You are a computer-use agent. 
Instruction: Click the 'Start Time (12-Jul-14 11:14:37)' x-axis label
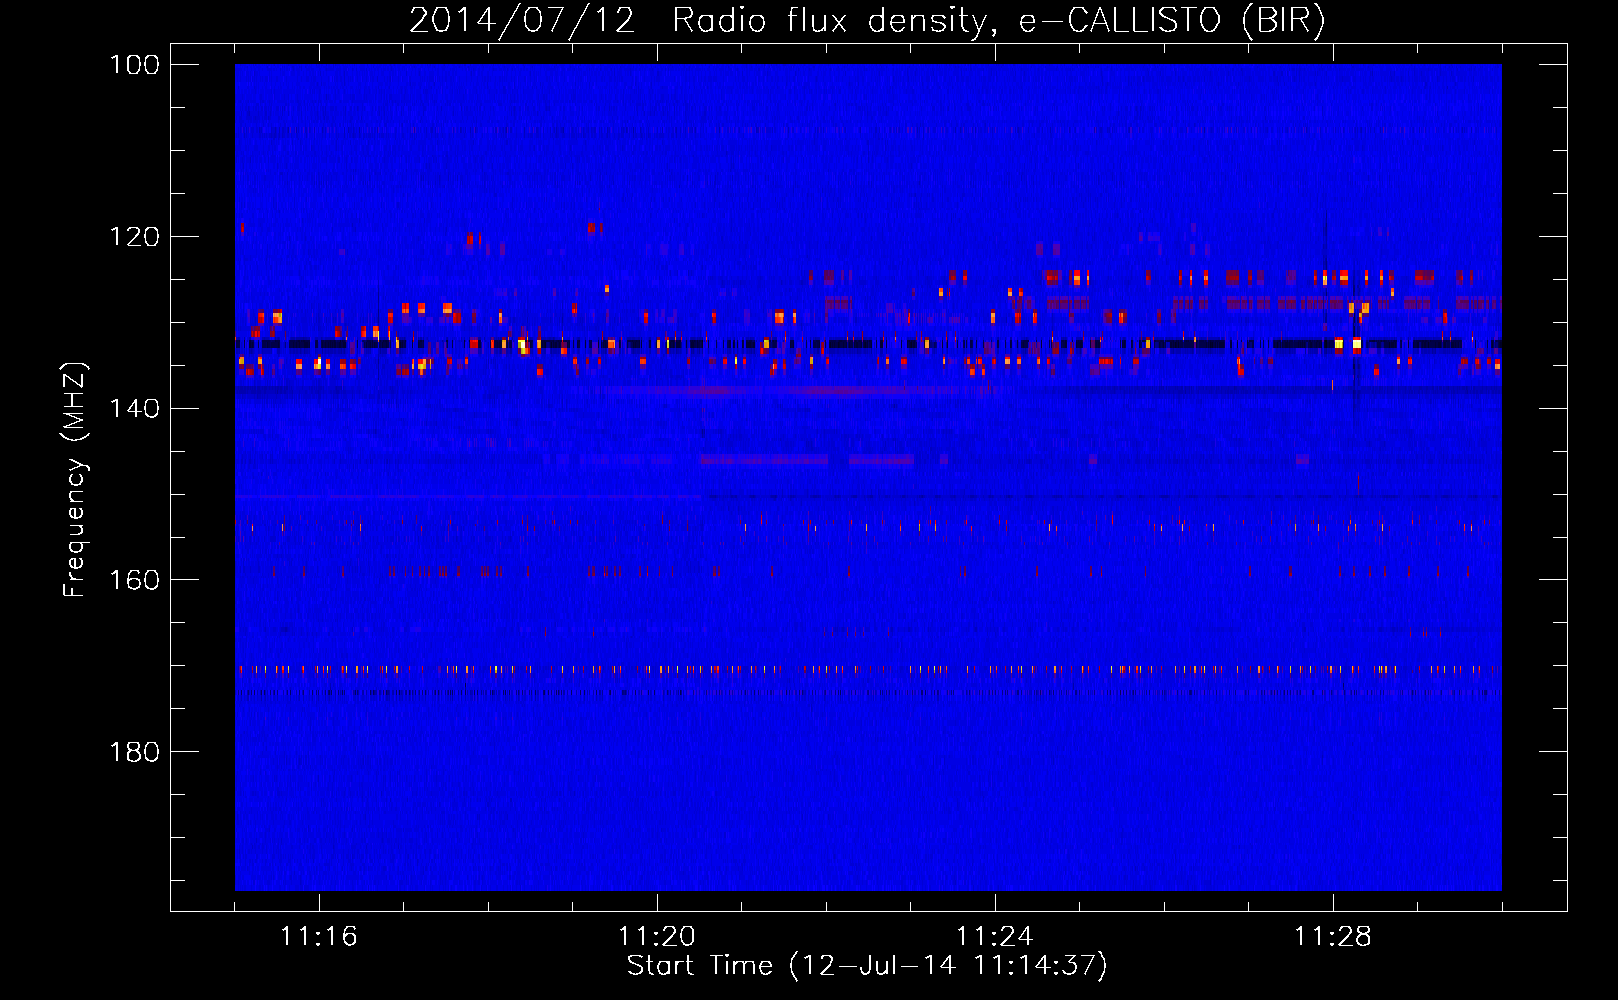[x=867, y=966]
